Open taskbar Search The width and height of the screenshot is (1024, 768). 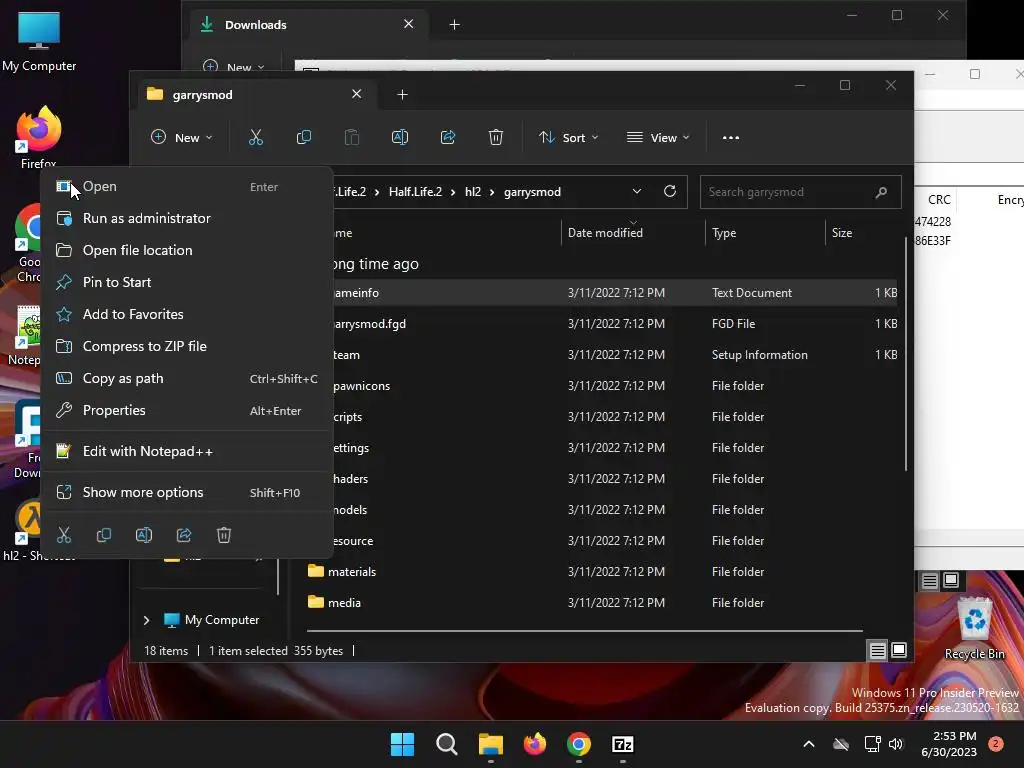(447, 744)
